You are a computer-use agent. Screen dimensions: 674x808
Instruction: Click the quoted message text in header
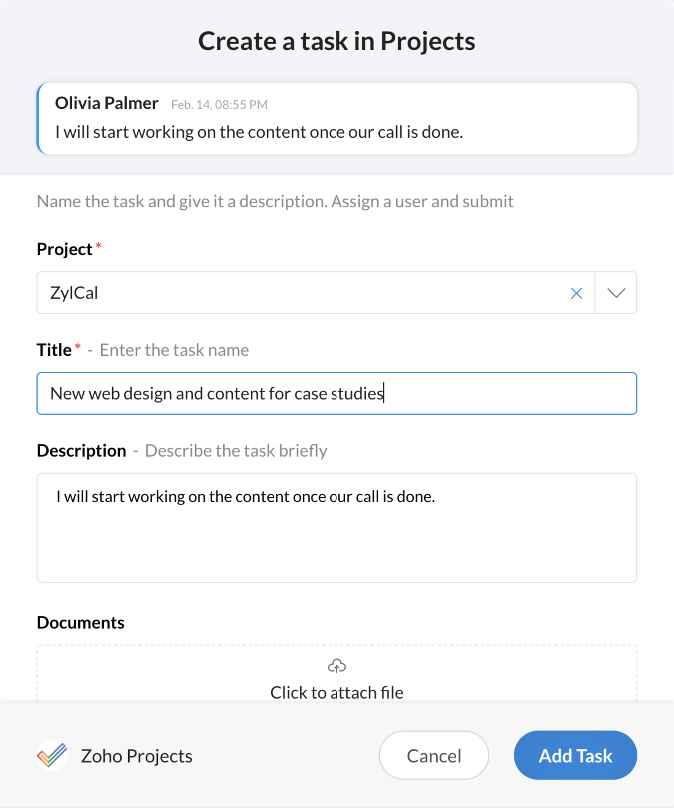coord(258,131)
